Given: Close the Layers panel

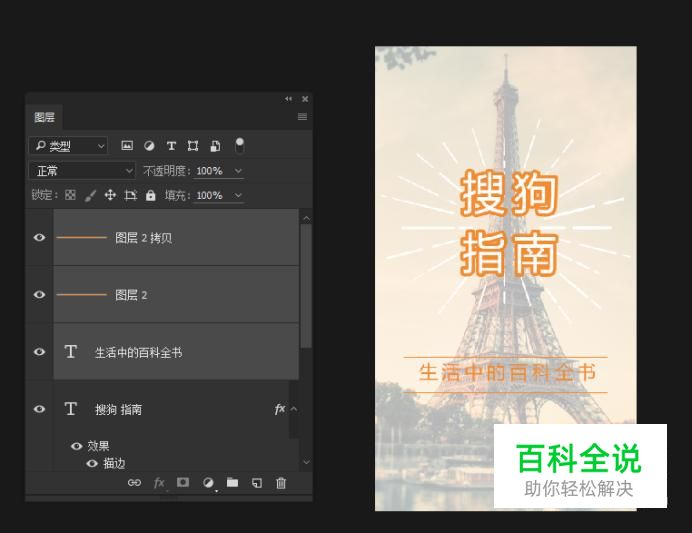Looking at the screenshot, I should tap(305, 99).
